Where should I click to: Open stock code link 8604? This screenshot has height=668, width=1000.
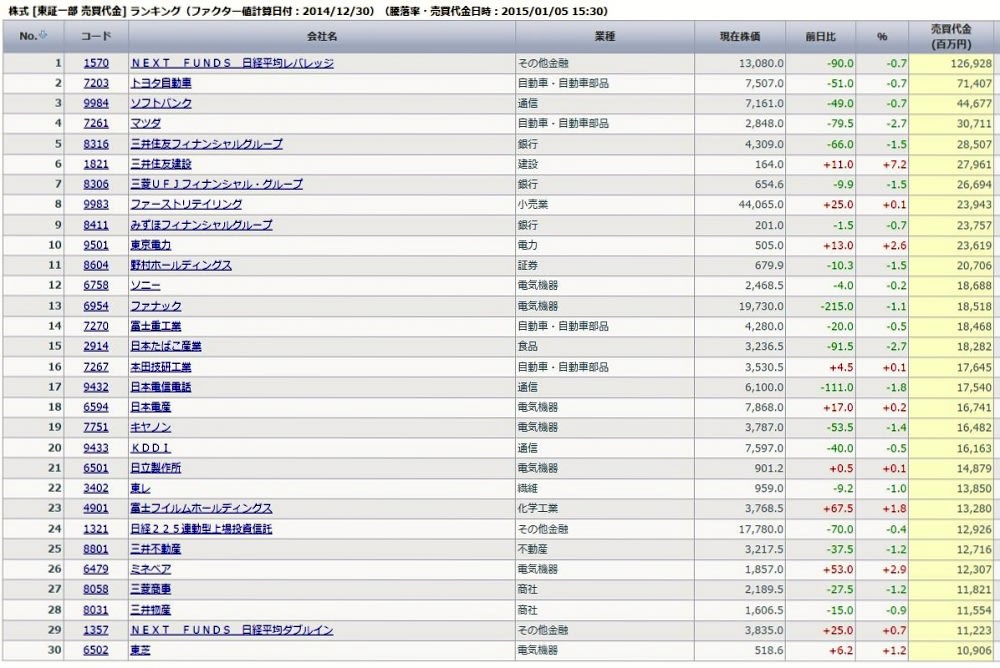(96, 265)
